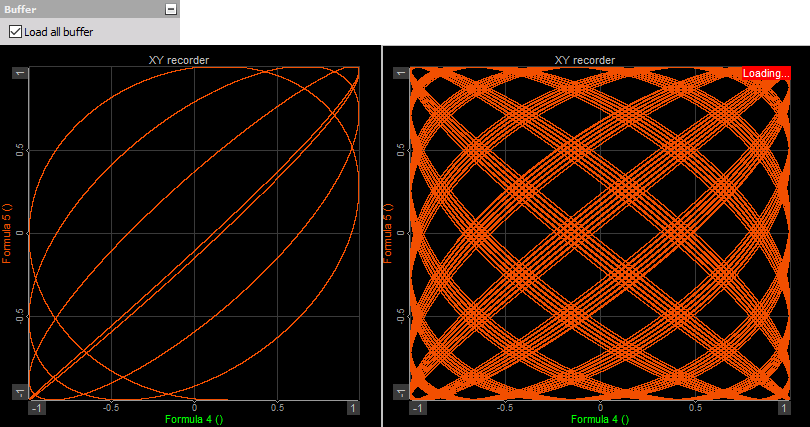
Task: Select right graph's Formula 4 () axis label
Action: [600, 419]
